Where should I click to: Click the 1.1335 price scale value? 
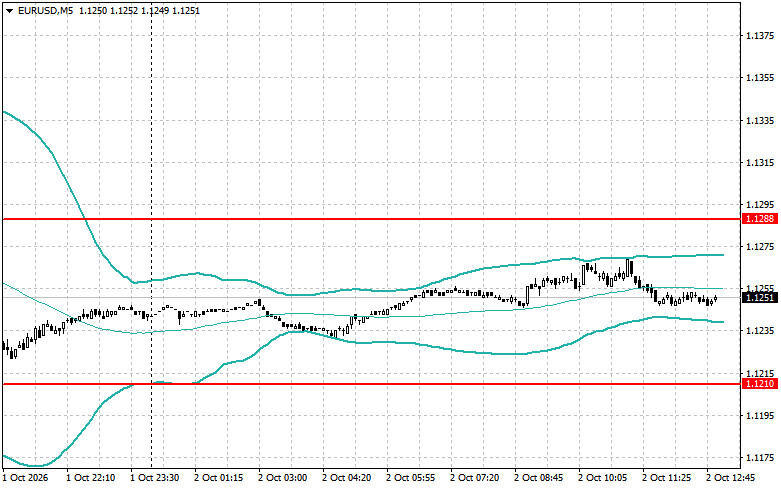(760, 121)
